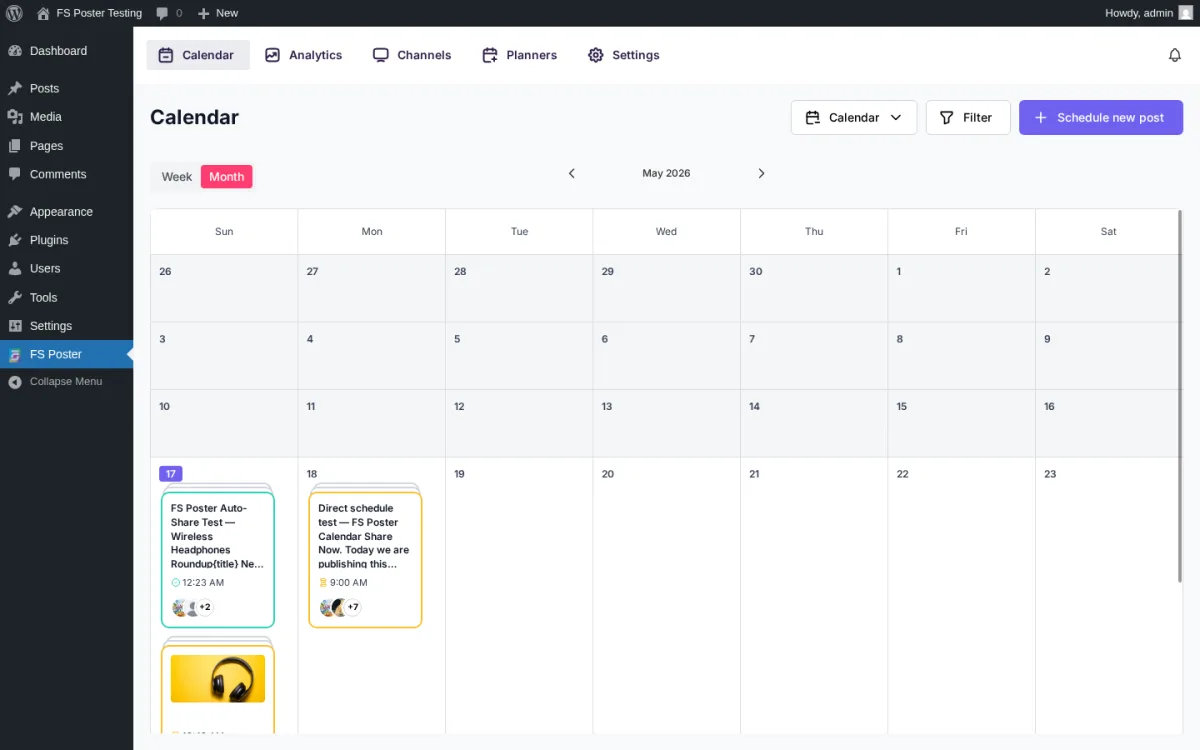
Task: Open Direct schedule test post card
Action: coord(365,559)
